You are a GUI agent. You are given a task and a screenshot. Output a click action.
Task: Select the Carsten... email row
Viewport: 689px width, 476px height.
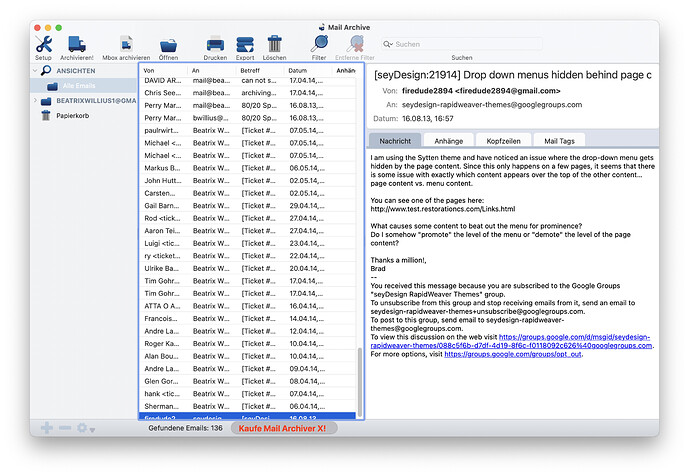click(x=247, y=193)
